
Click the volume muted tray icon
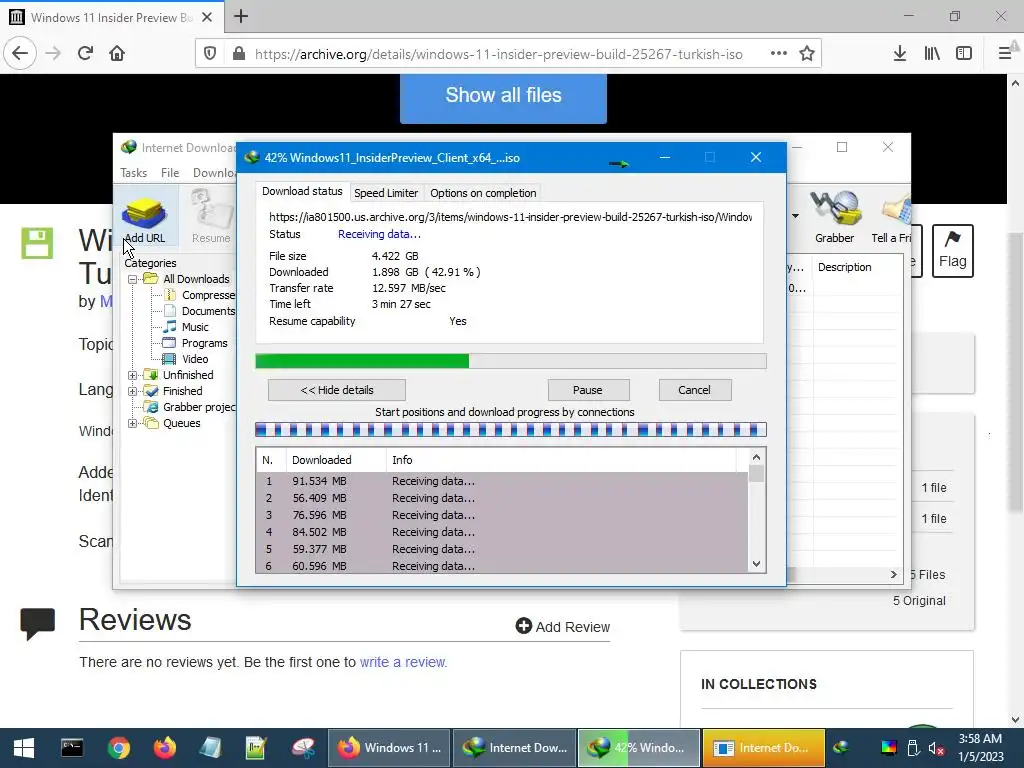pos(936,748)
